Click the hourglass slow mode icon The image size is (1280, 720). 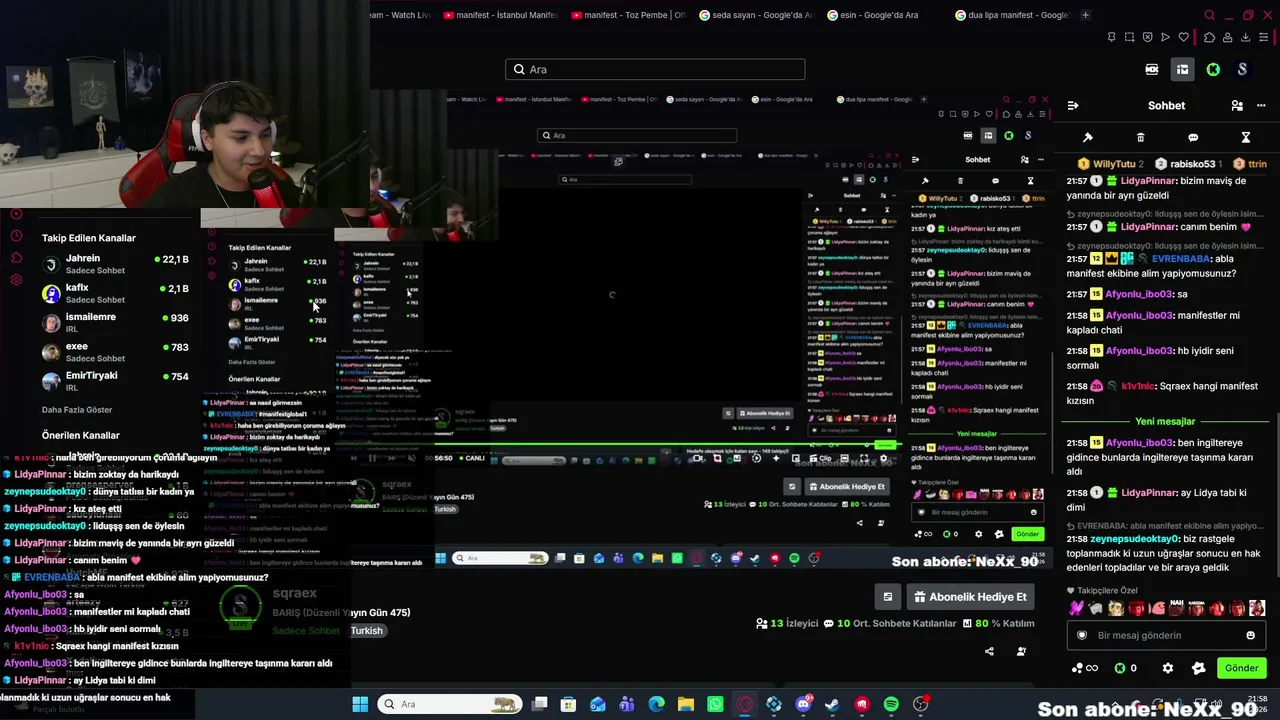click(1246, 137)
